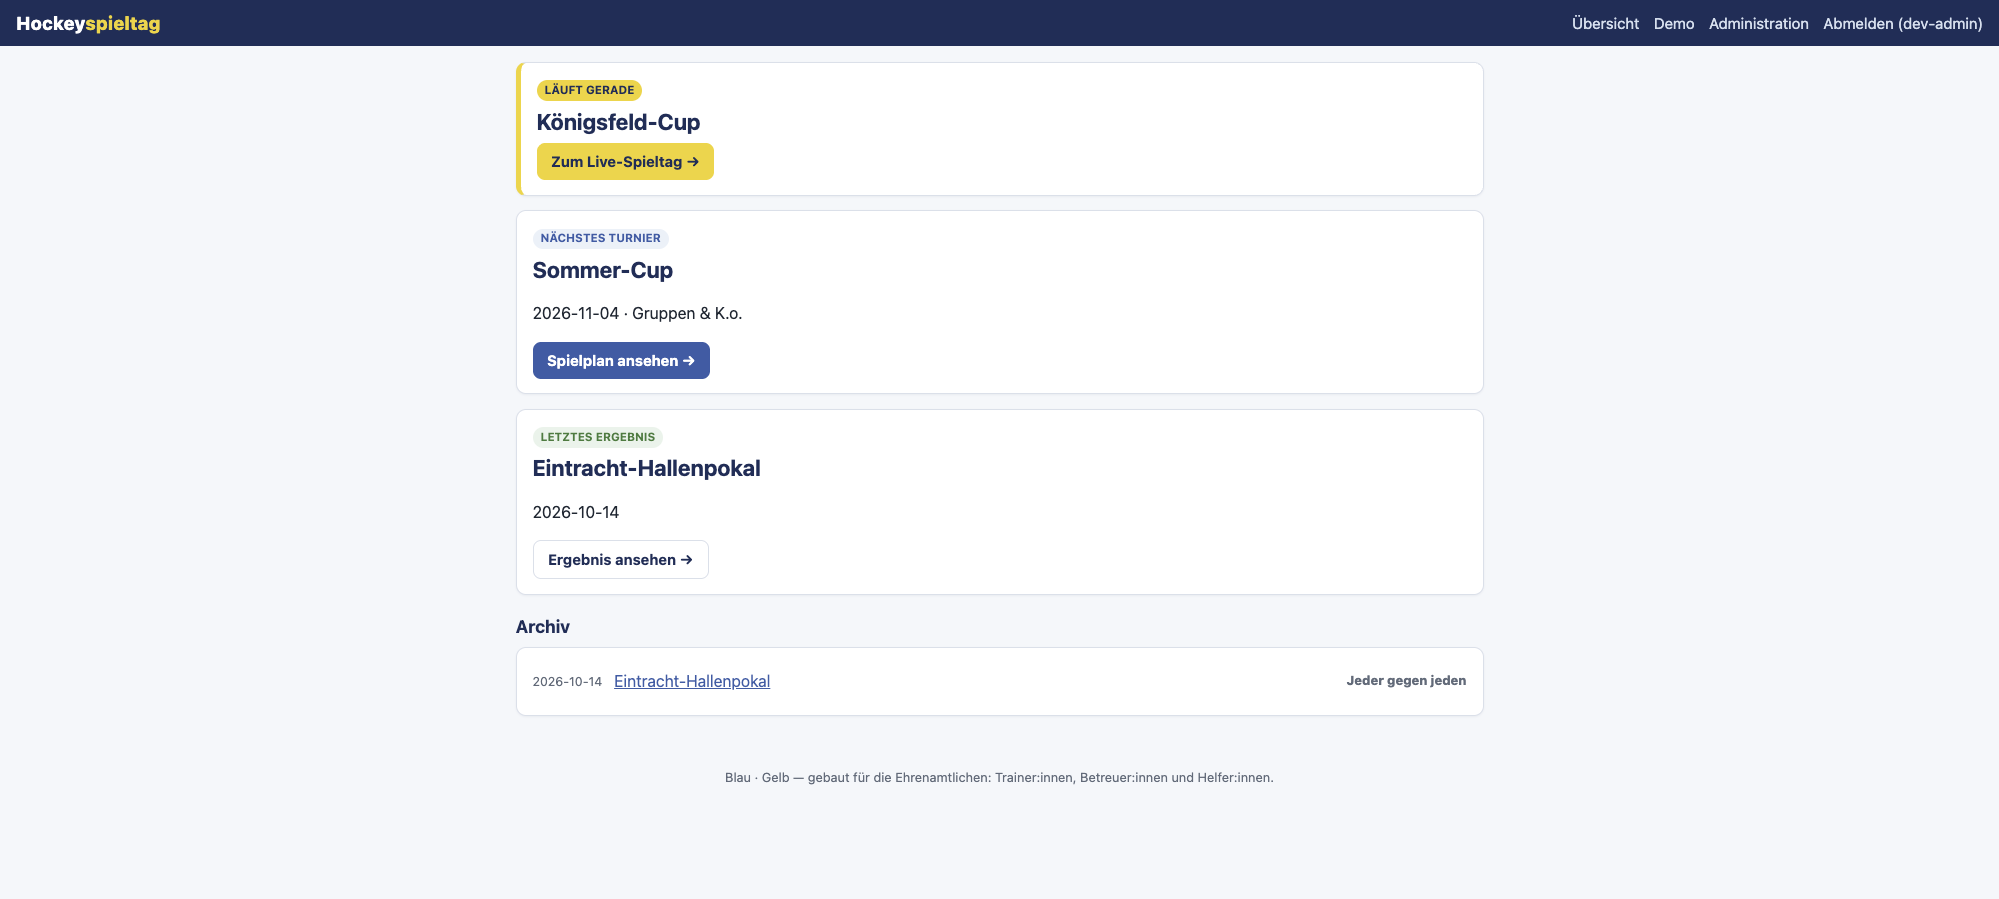Click the Königsfeld-Cup heading
1999x899 pixels.
(618, 122)
